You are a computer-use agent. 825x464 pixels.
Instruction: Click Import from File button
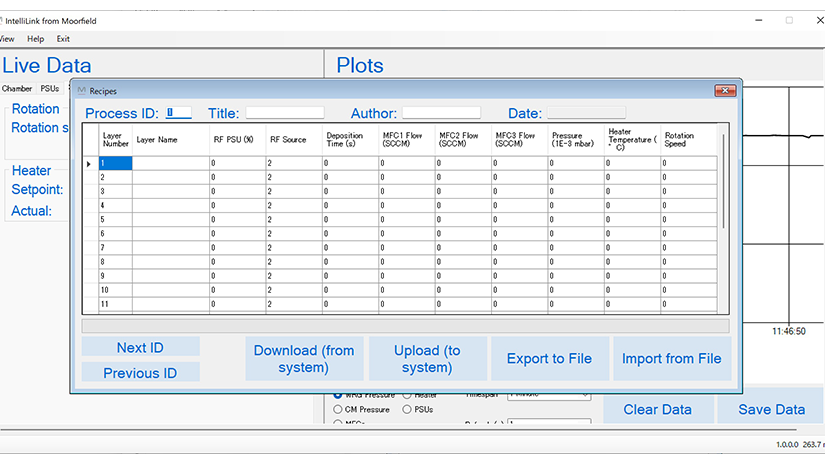(x=671, y=359)
